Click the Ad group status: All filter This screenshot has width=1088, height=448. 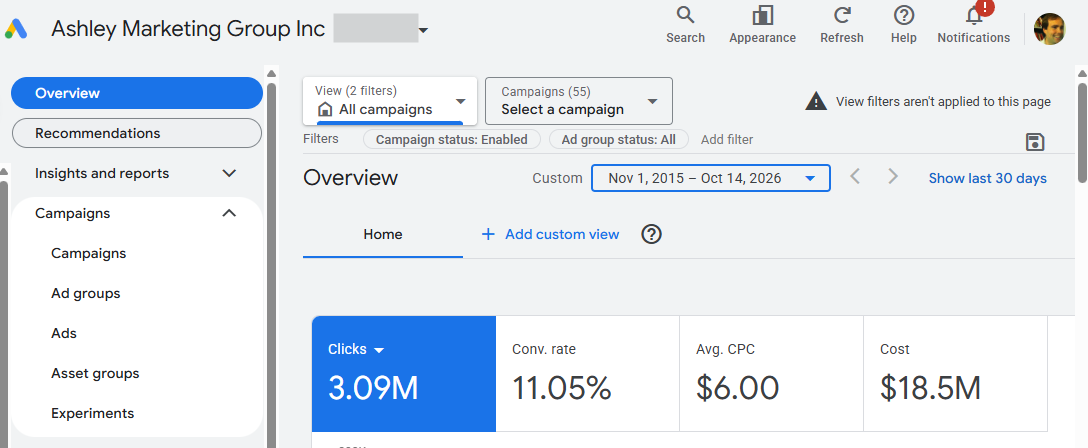(x=618, y=139)
